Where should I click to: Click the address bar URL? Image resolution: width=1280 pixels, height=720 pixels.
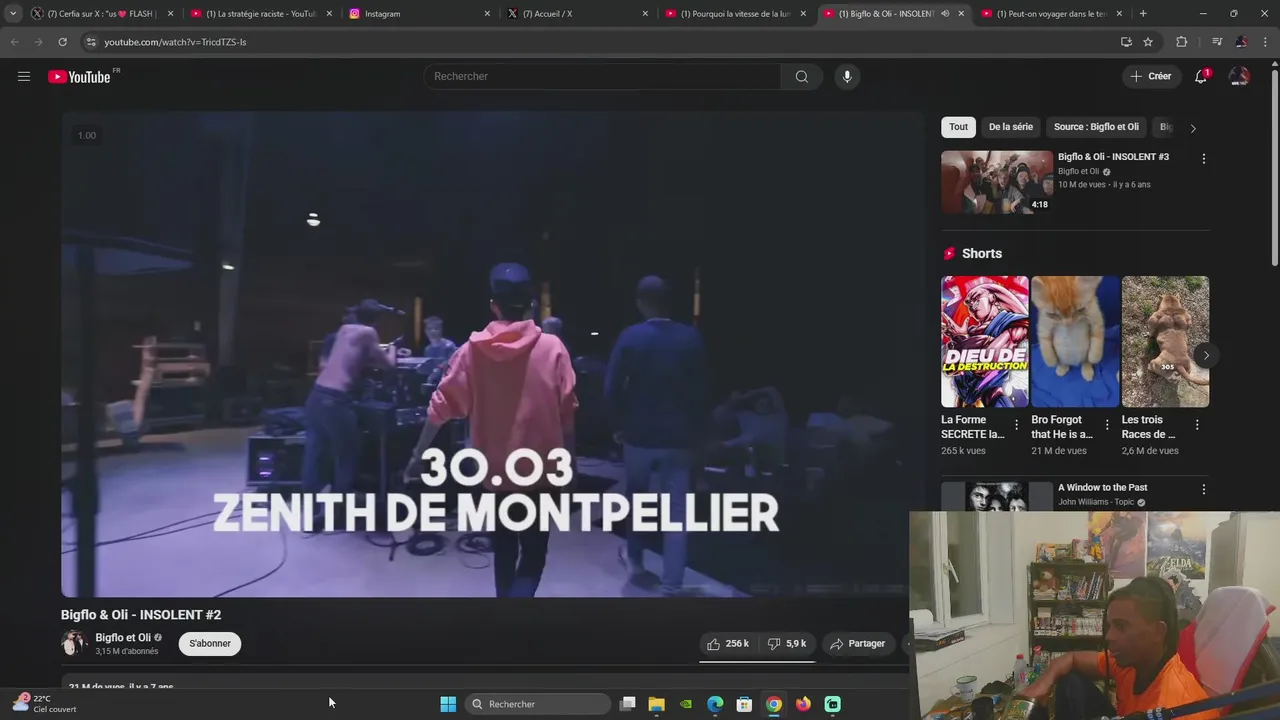[175, 42]
